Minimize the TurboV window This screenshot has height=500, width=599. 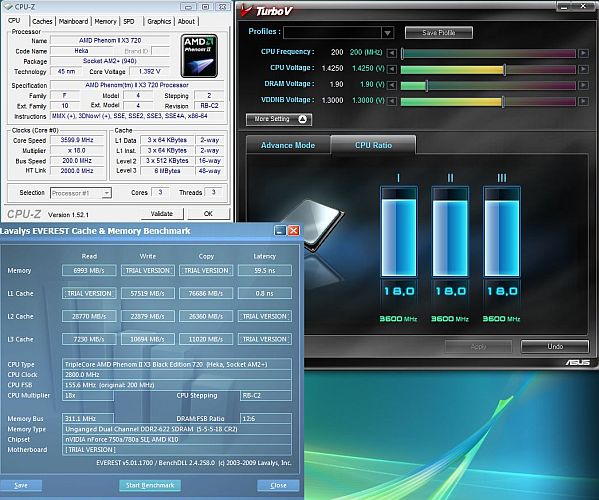(x=564, y=6)
